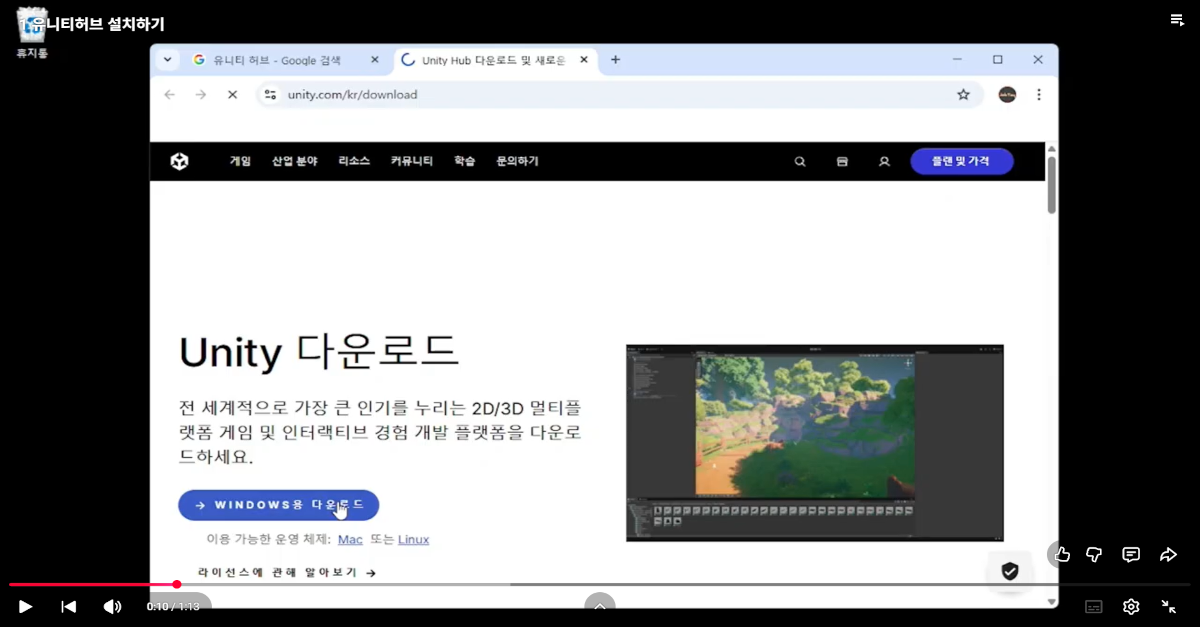This screenshot has height=627, width=1200.
Task: Minimize the Chrome window
Action: click(958, 60)
